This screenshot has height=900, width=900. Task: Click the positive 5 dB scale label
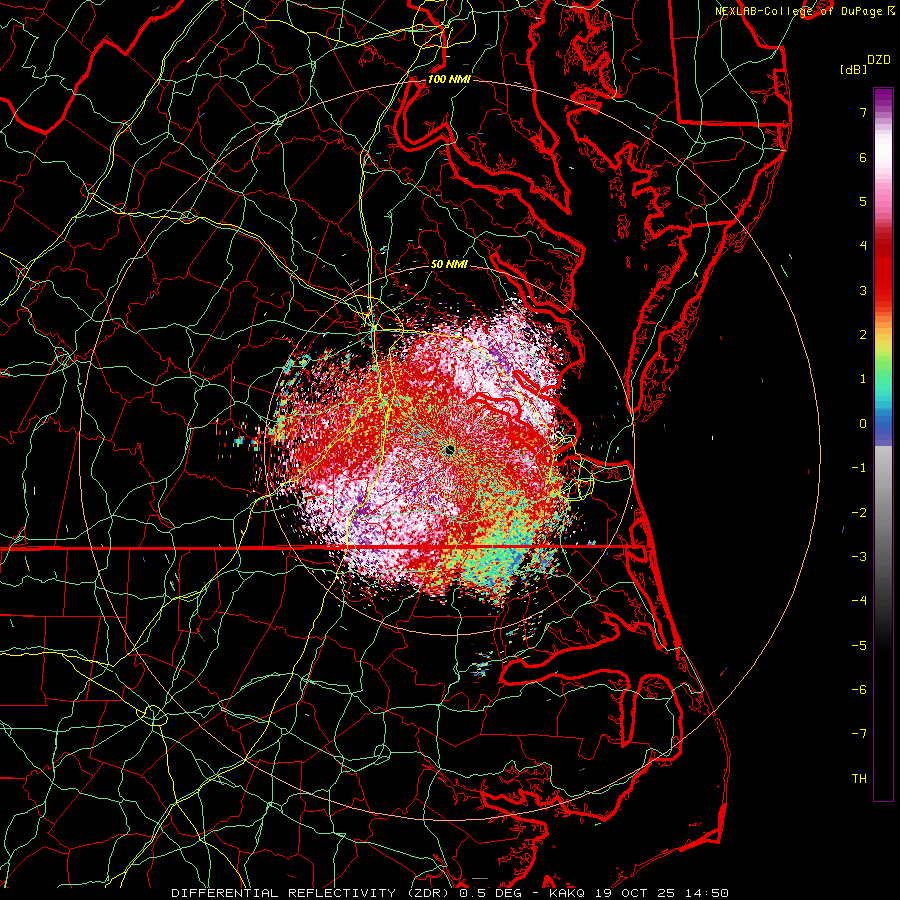863,201
